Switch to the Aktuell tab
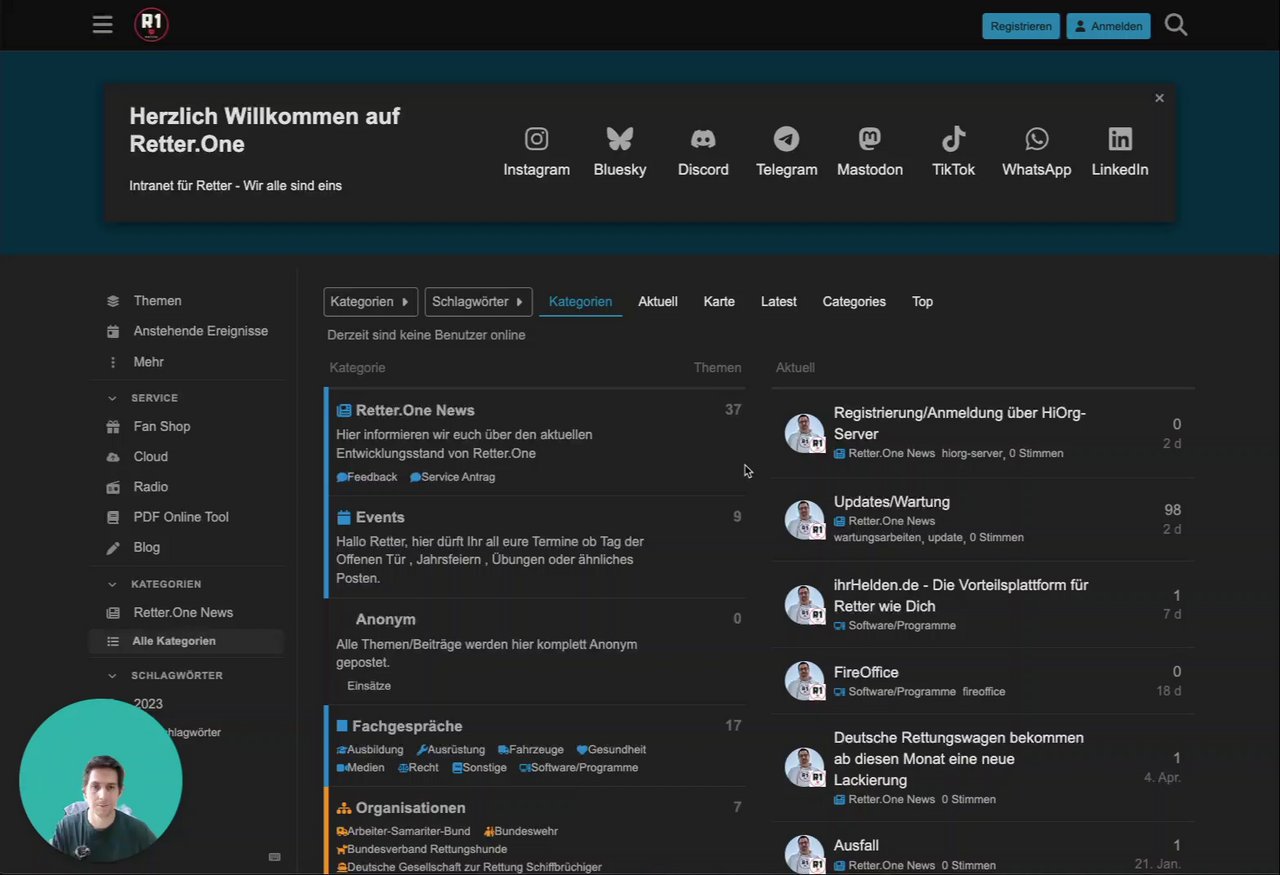The width and height of the screenshot is (1280, 875). 658,302
